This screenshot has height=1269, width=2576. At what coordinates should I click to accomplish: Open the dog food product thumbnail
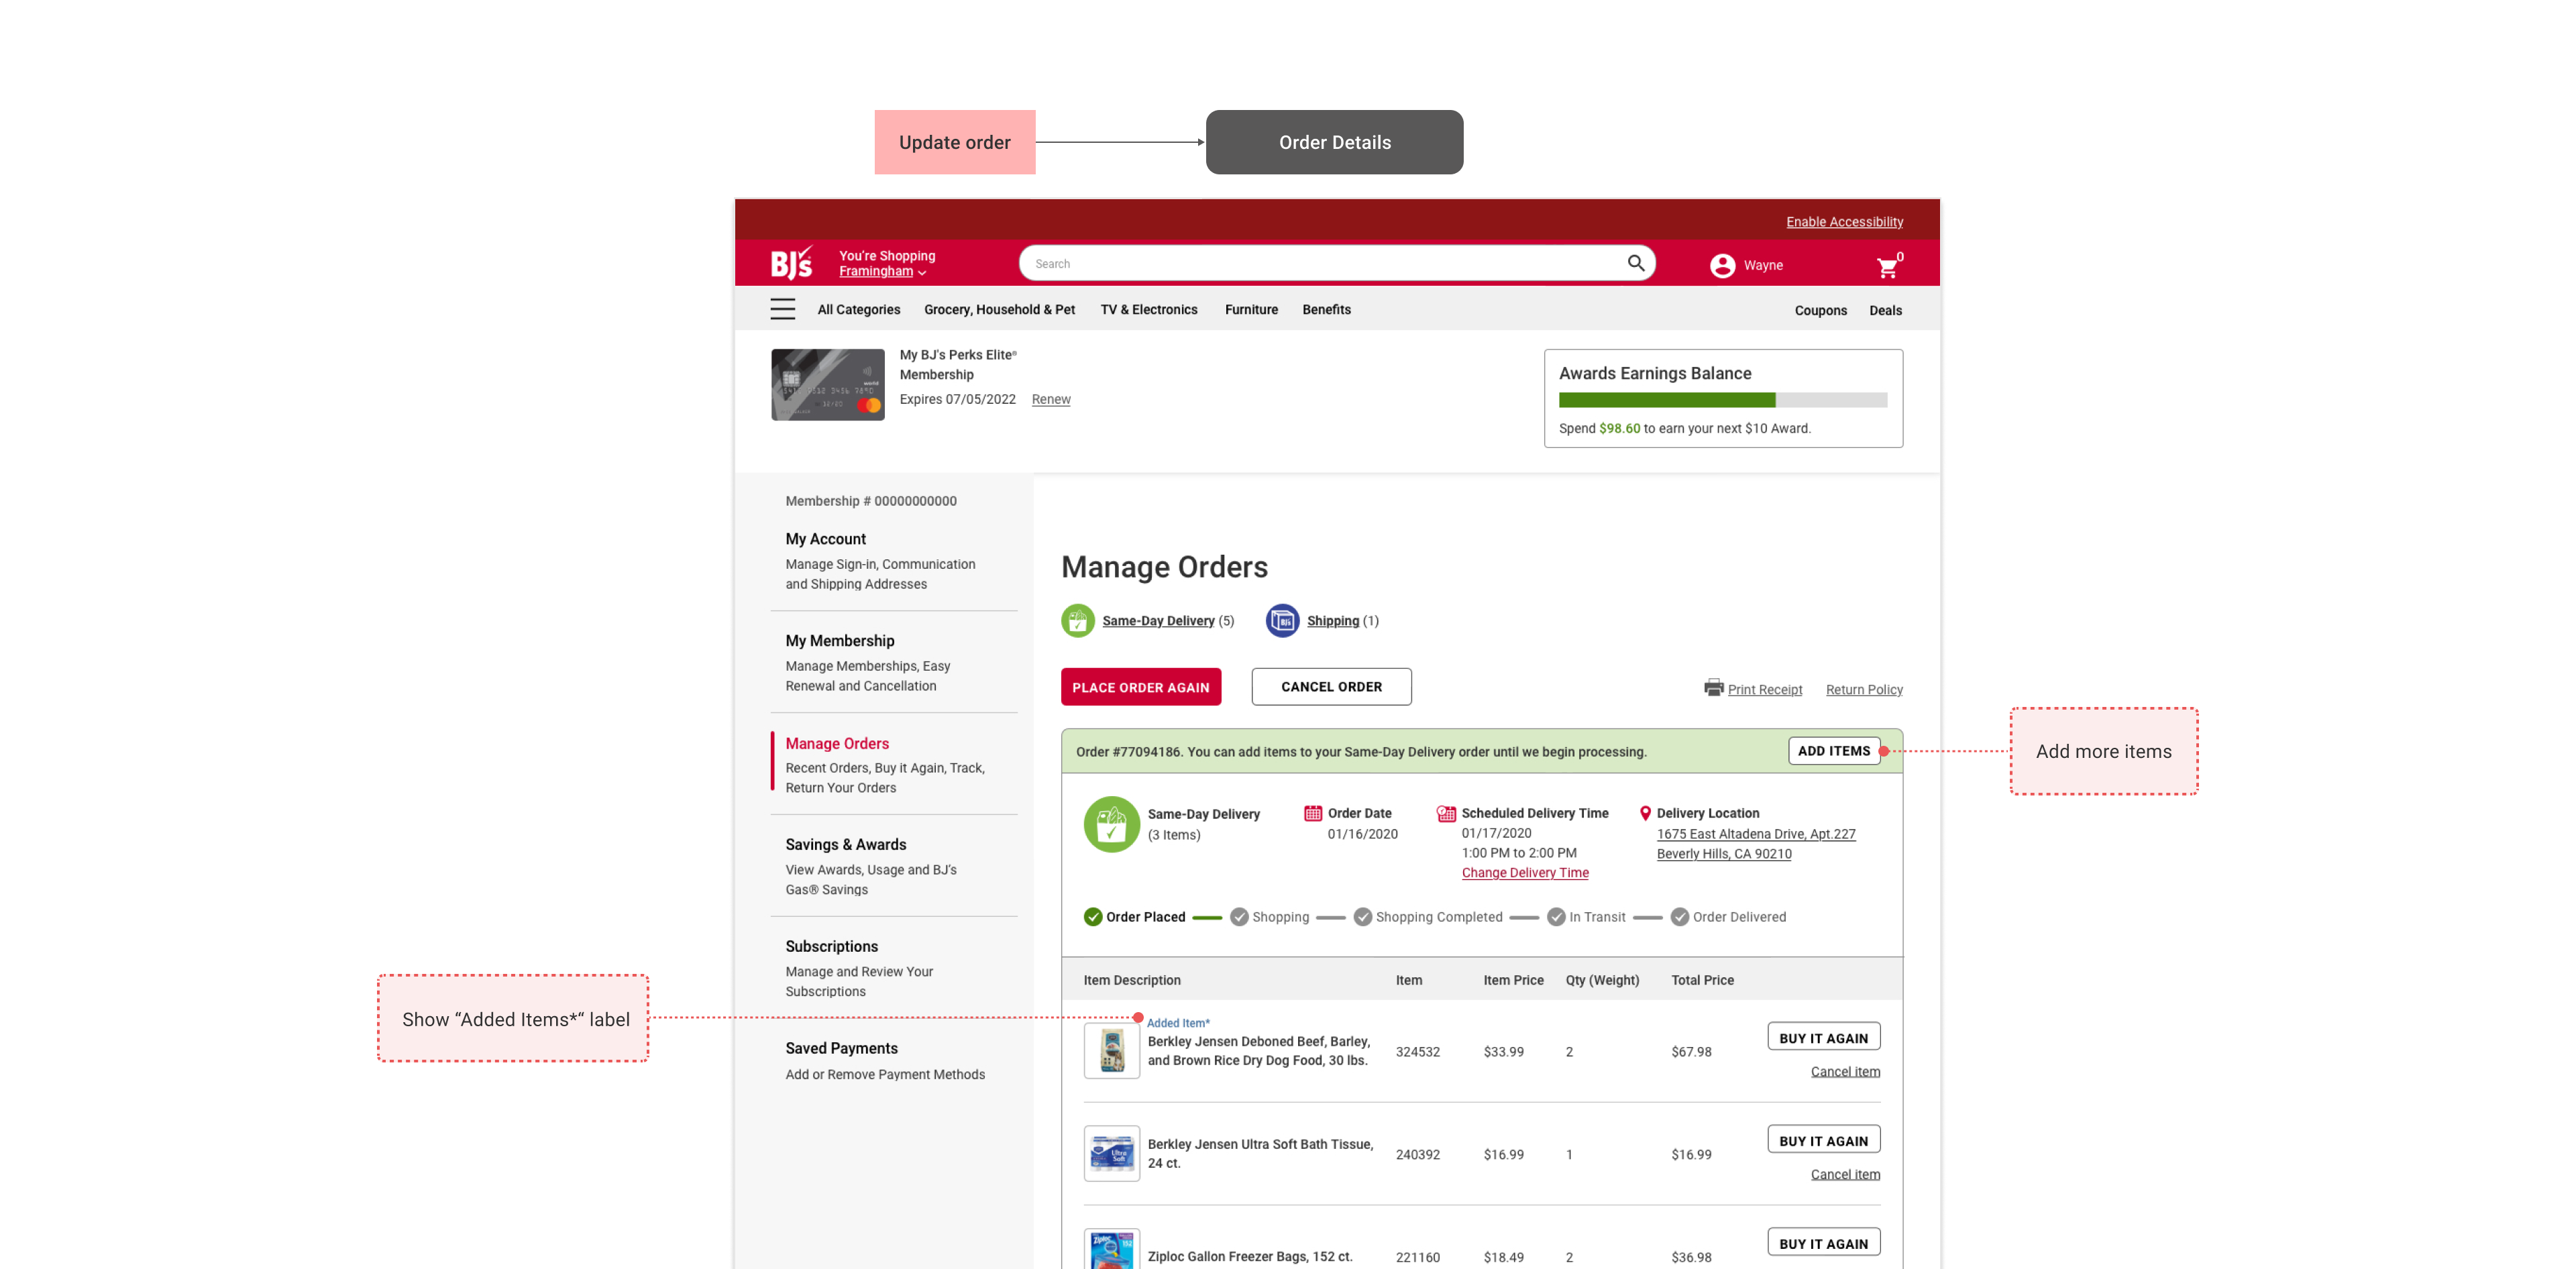pyautogui.click(x=1112, y=1051)
